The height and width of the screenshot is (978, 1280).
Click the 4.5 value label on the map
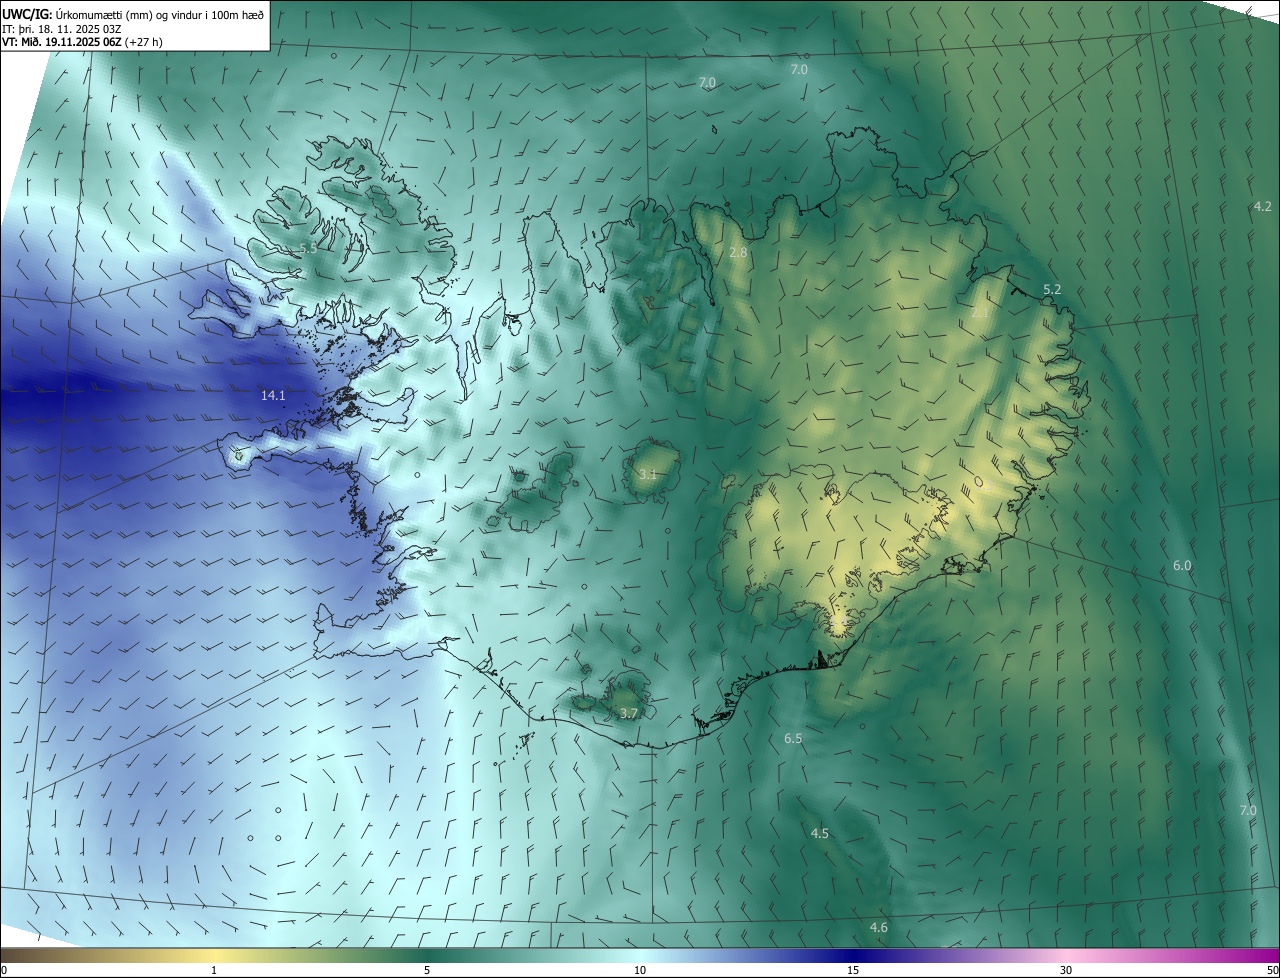(x=819, y=834)
